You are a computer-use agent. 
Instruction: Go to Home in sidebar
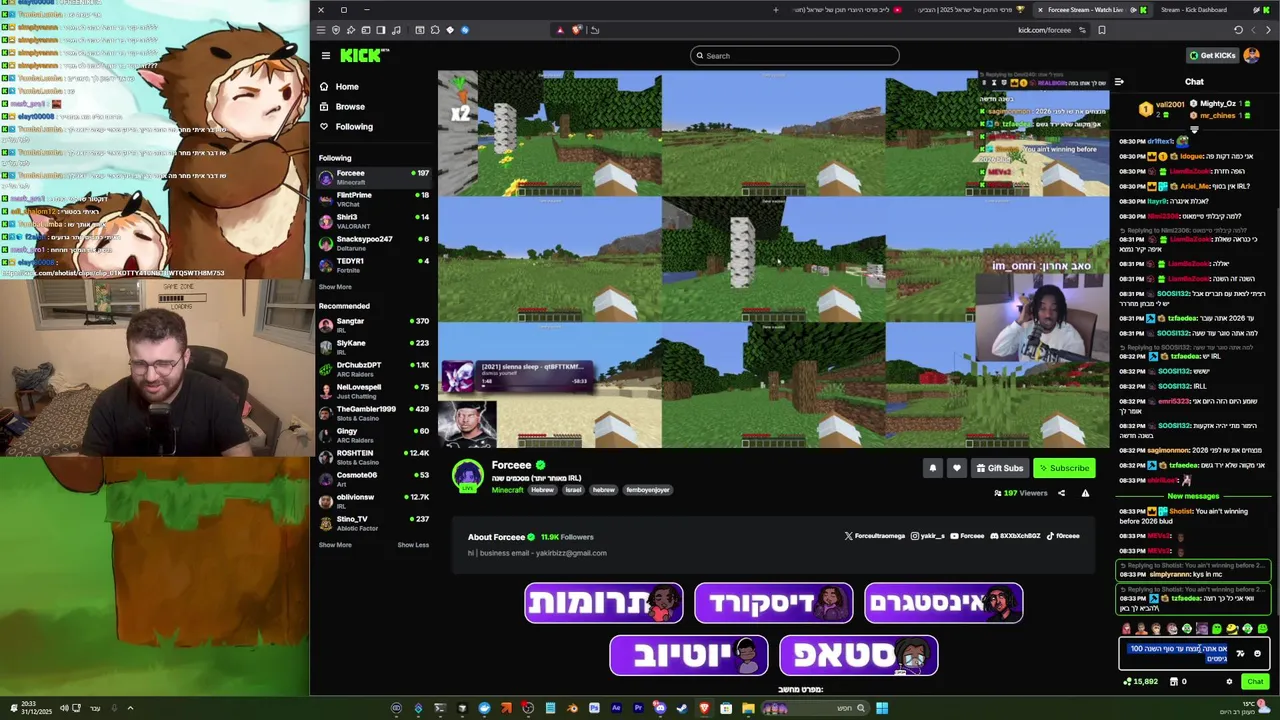click(347, 87)
